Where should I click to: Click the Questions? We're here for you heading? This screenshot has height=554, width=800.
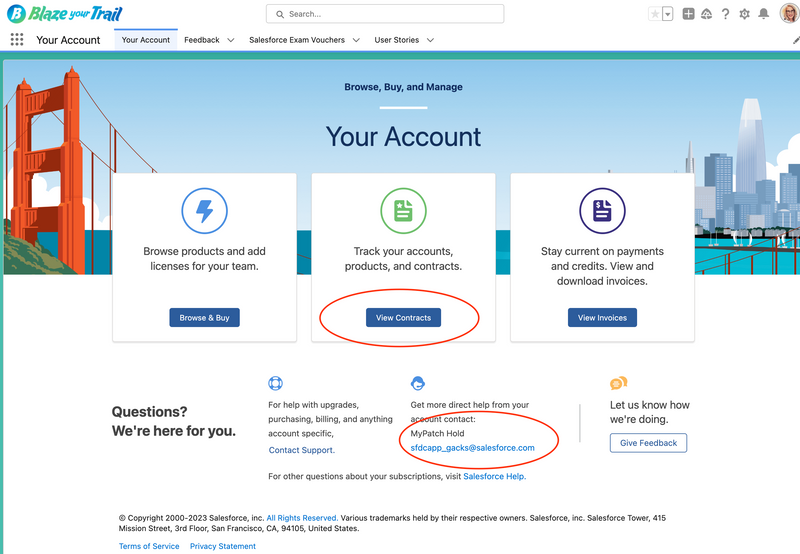pos(173,421)
